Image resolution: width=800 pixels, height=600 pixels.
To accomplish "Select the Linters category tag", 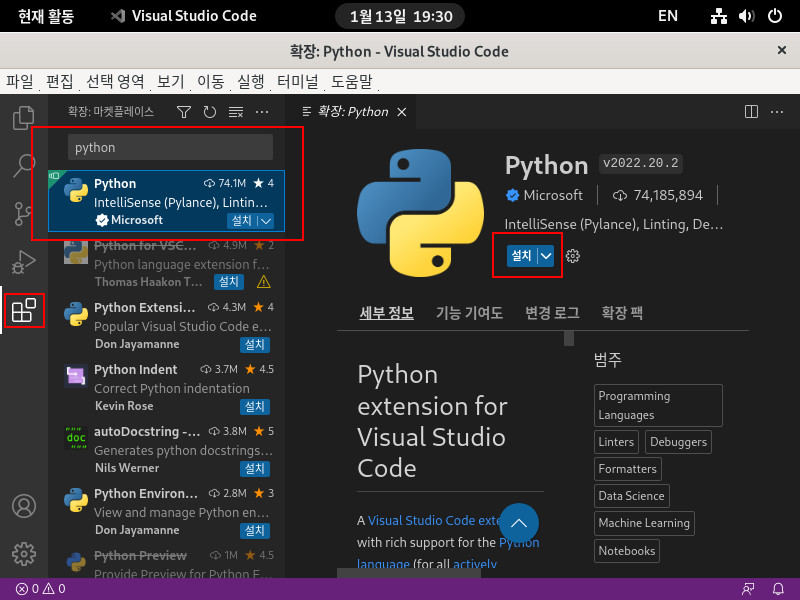I will click(x=616, y=442).
